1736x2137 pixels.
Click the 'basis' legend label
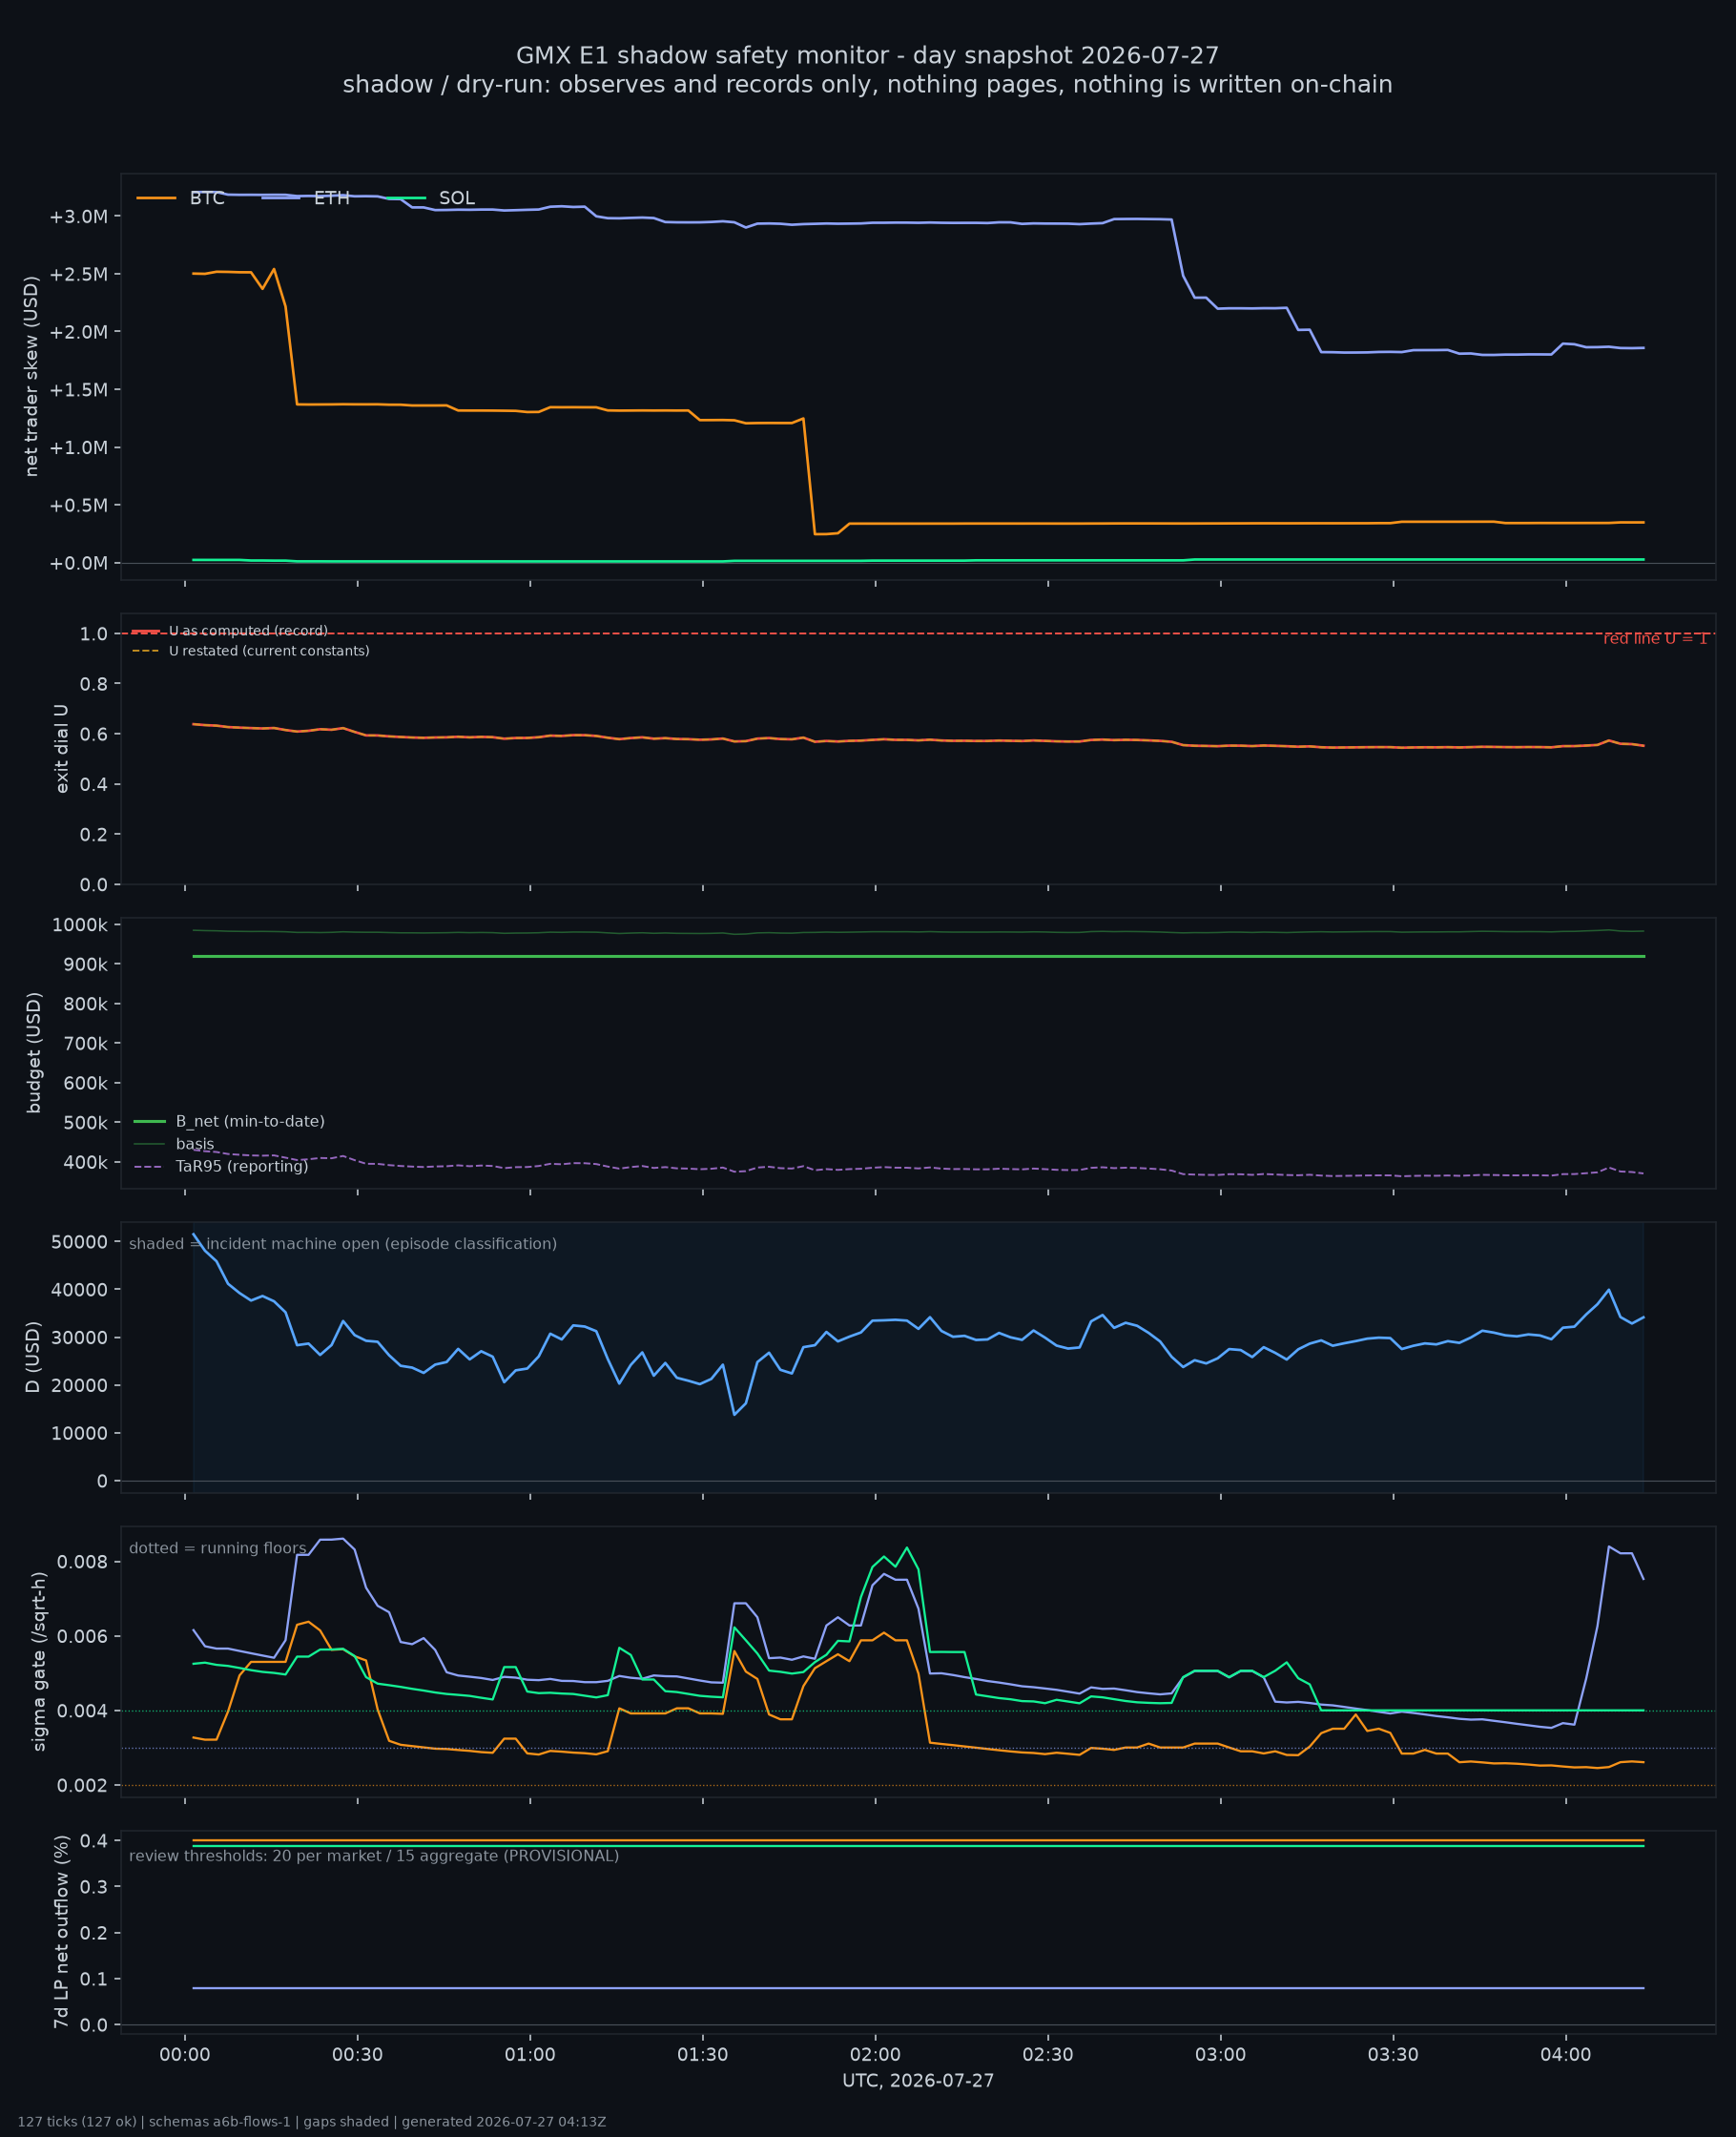[x=195, y=1144]
